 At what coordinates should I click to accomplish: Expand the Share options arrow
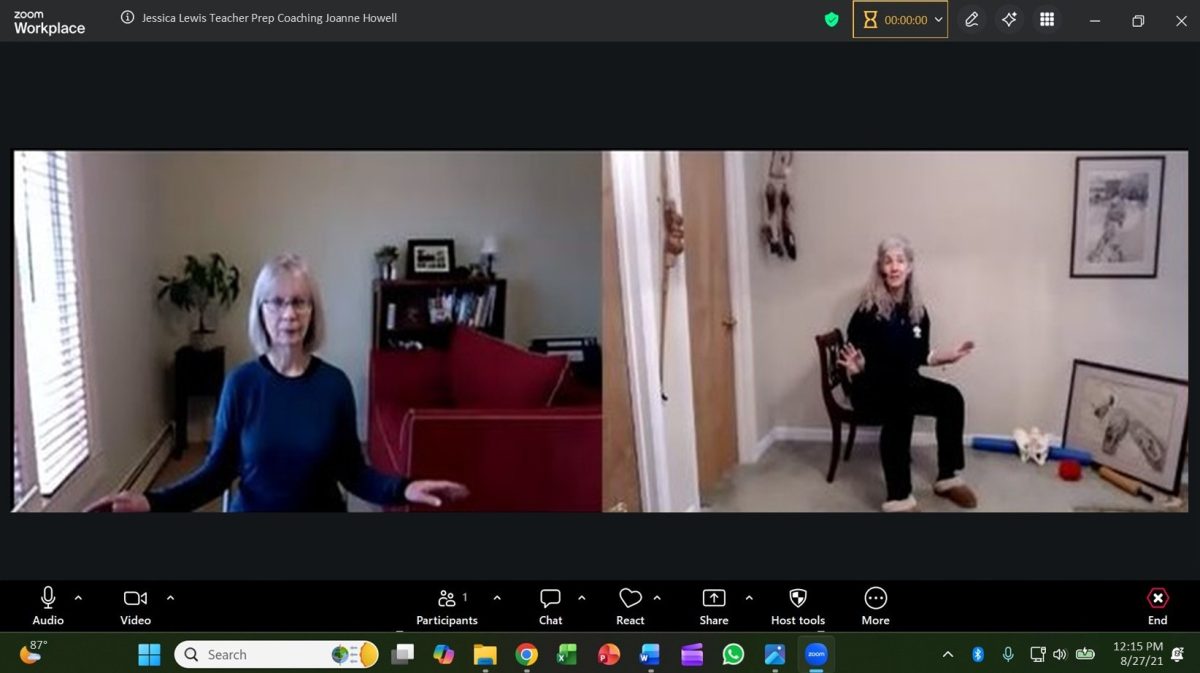(749, 598)
